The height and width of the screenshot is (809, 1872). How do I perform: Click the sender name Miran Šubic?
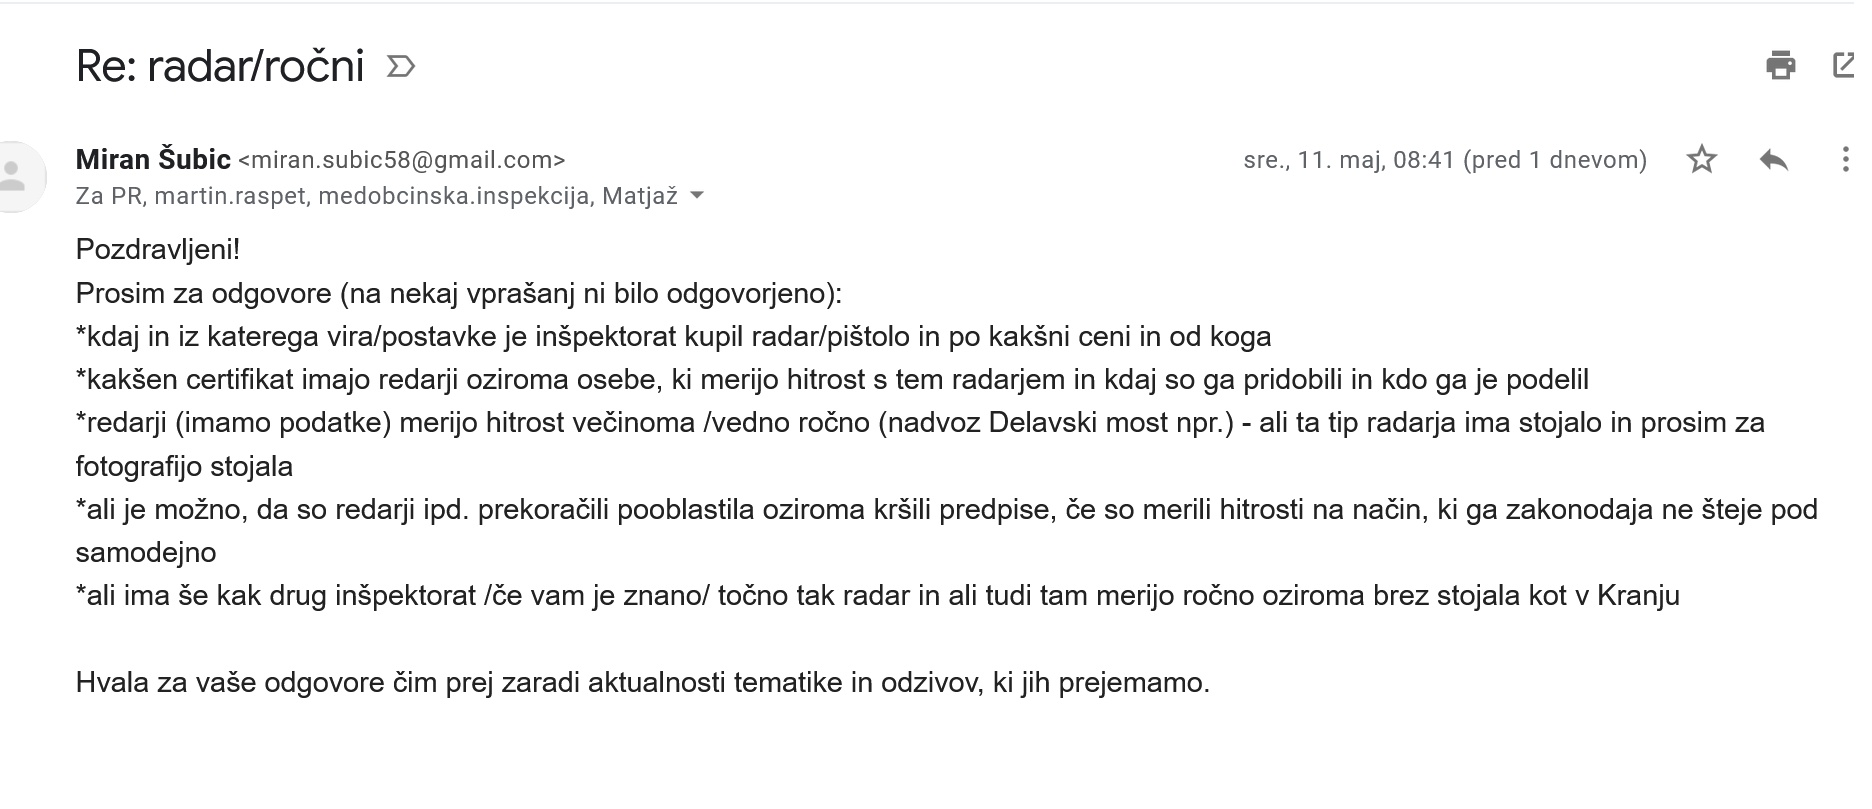click(153, 160)
